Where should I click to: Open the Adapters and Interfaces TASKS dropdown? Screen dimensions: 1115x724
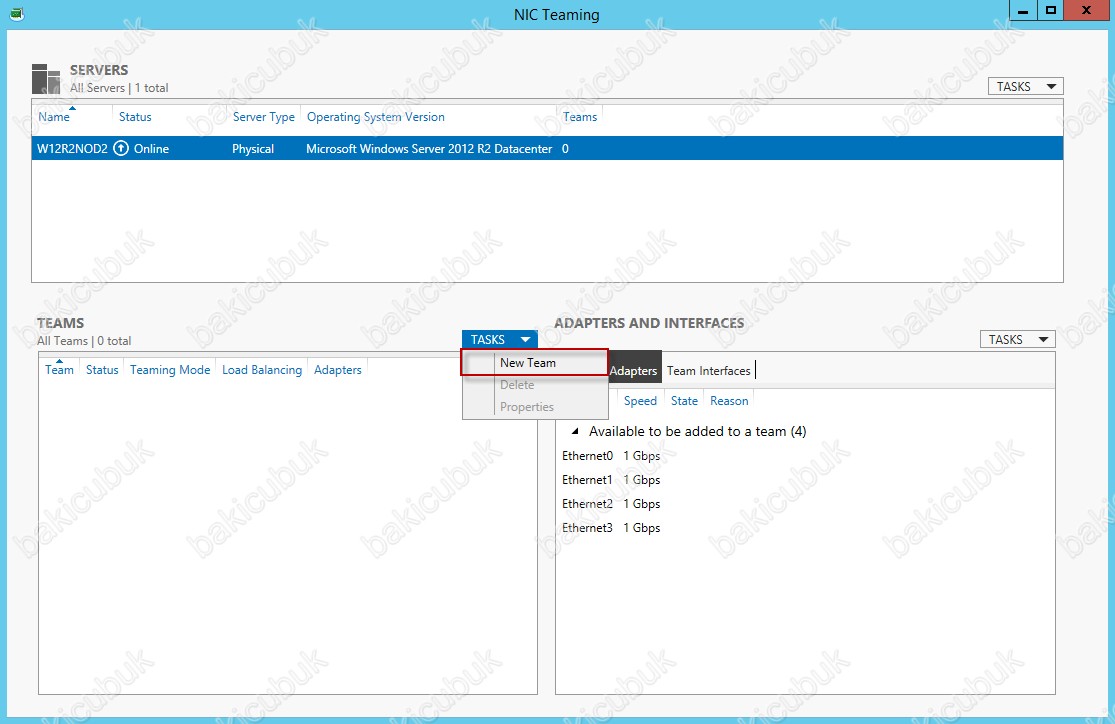[1018, 340]
